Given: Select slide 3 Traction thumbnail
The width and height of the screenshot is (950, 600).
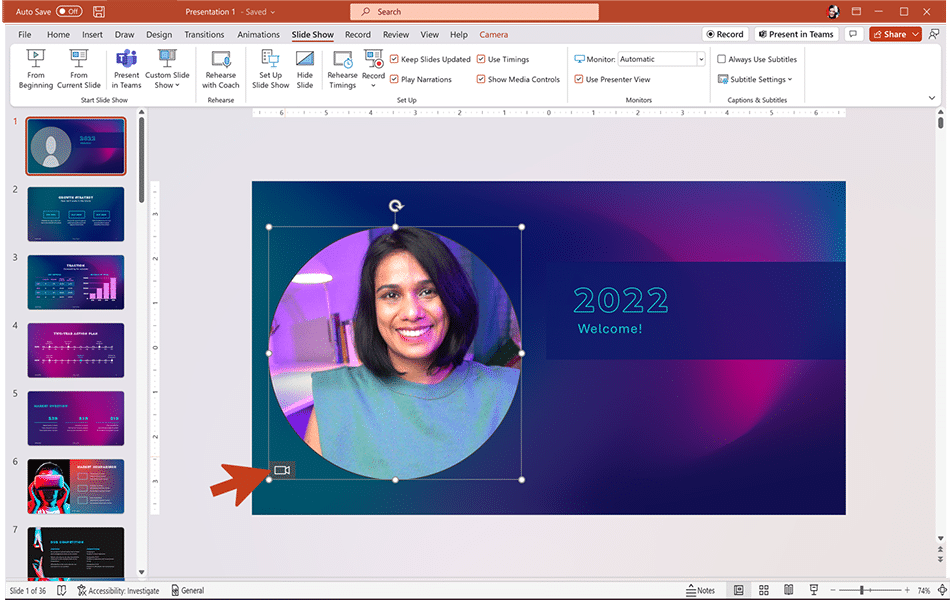Looking at the screenshot, I should point(76,282).
